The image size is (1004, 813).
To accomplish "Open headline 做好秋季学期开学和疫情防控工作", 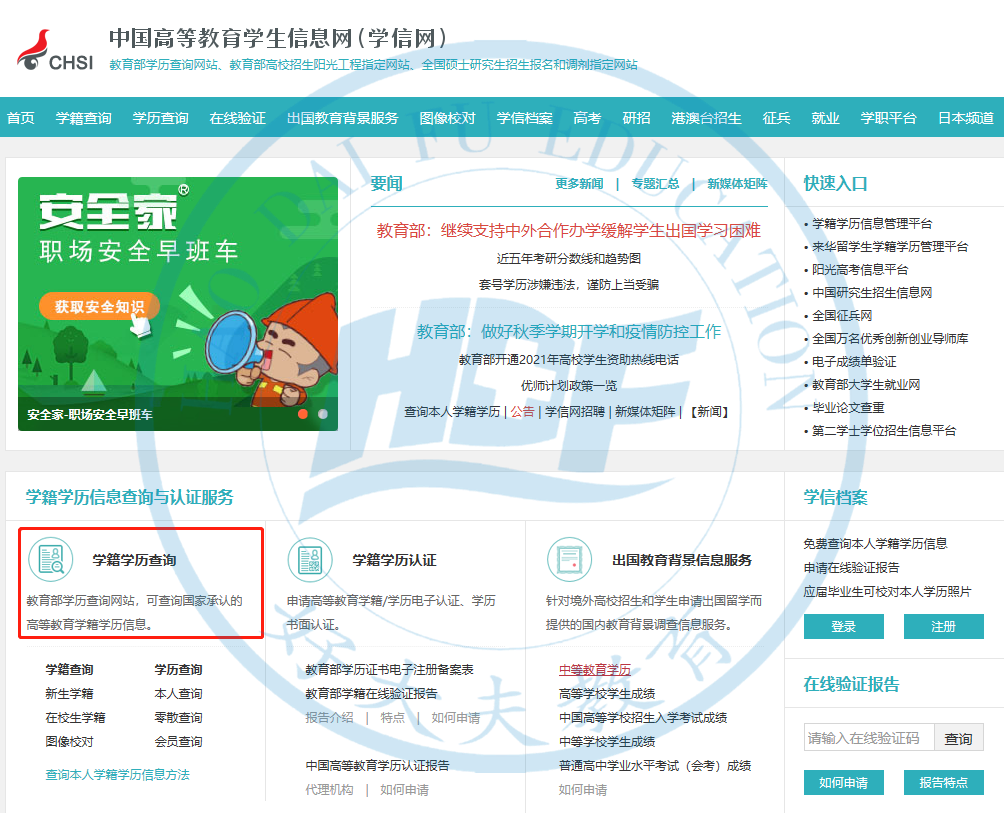I will [569, 332].
